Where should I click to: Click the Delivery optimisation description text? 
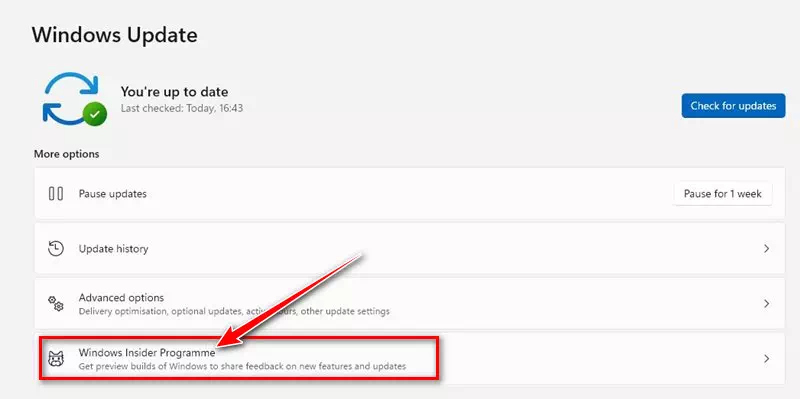234,311
